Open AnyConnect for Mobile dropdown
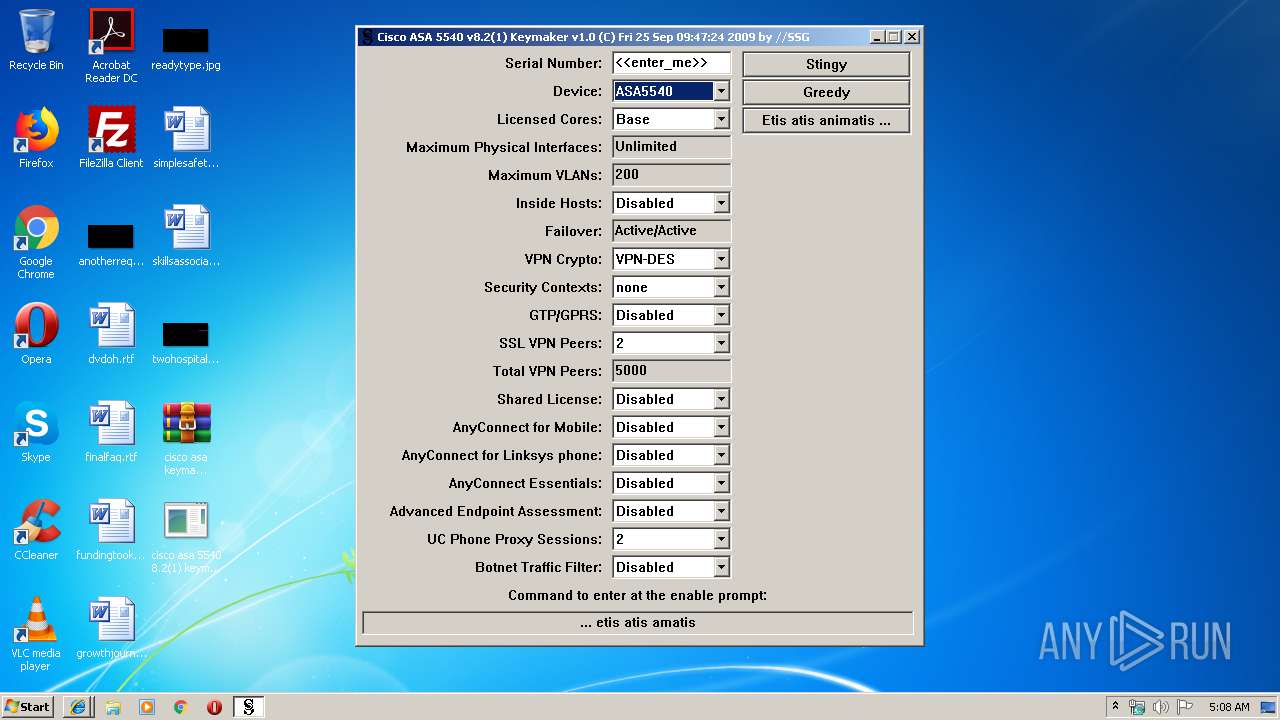The image size is (1280, 720). (x=721, y=427)
